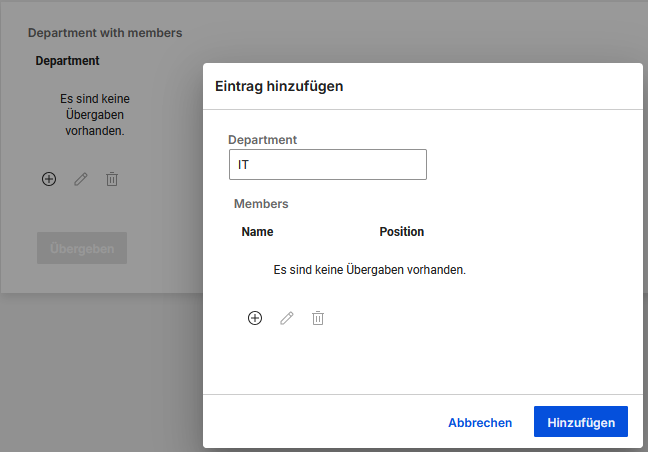648x452 pixels.
Task: Click the trash icon below background Department list
Action: [112, 179]
